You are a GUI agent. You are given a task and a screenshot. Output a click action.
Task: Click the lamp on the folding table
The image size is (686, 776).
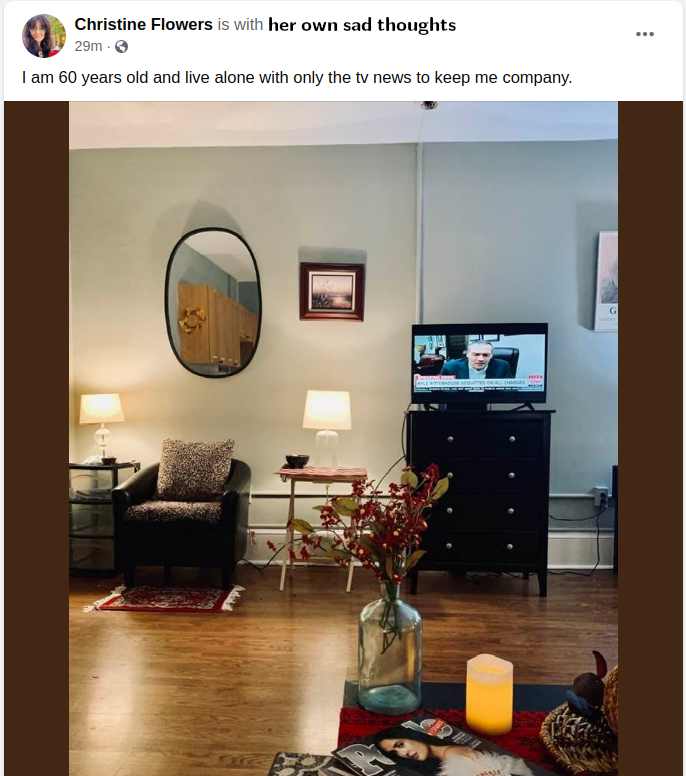tap(327, 428)
